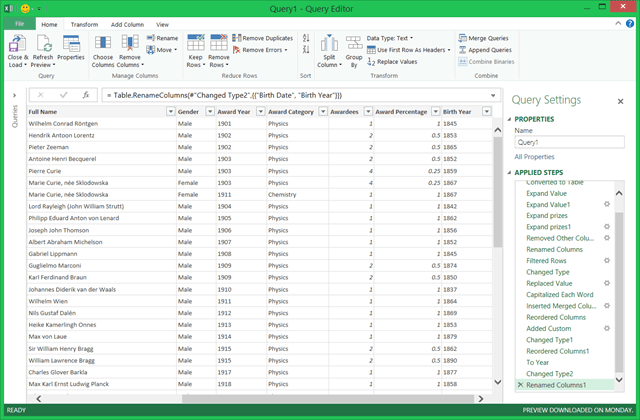Screen dimensions: 640x420
Task: Switch to the Transform tab
Action: tap(85, 22)
